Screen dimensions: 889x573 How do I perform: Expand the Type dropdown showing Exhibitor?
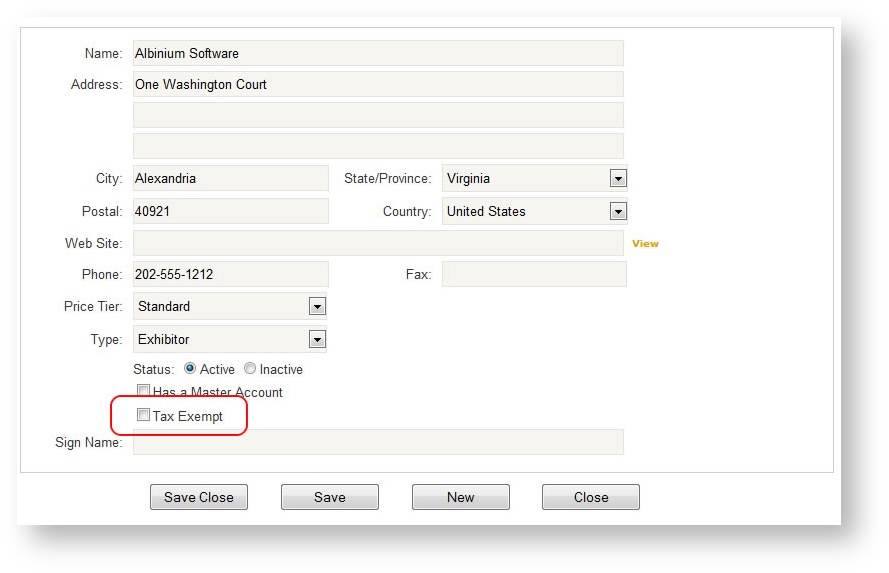click(x=317, y=340)
